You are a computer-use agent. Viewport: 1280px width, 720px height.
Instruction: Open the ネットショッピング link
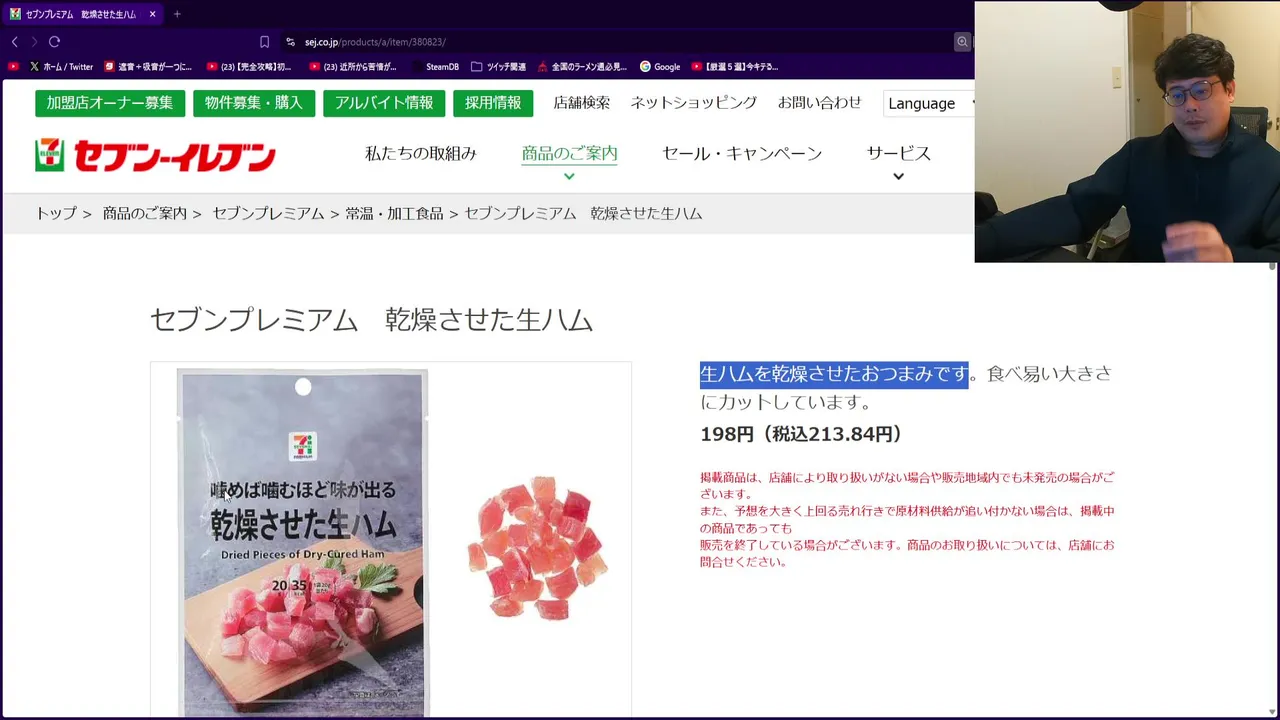pyautogui.click(x=694, y=103)
